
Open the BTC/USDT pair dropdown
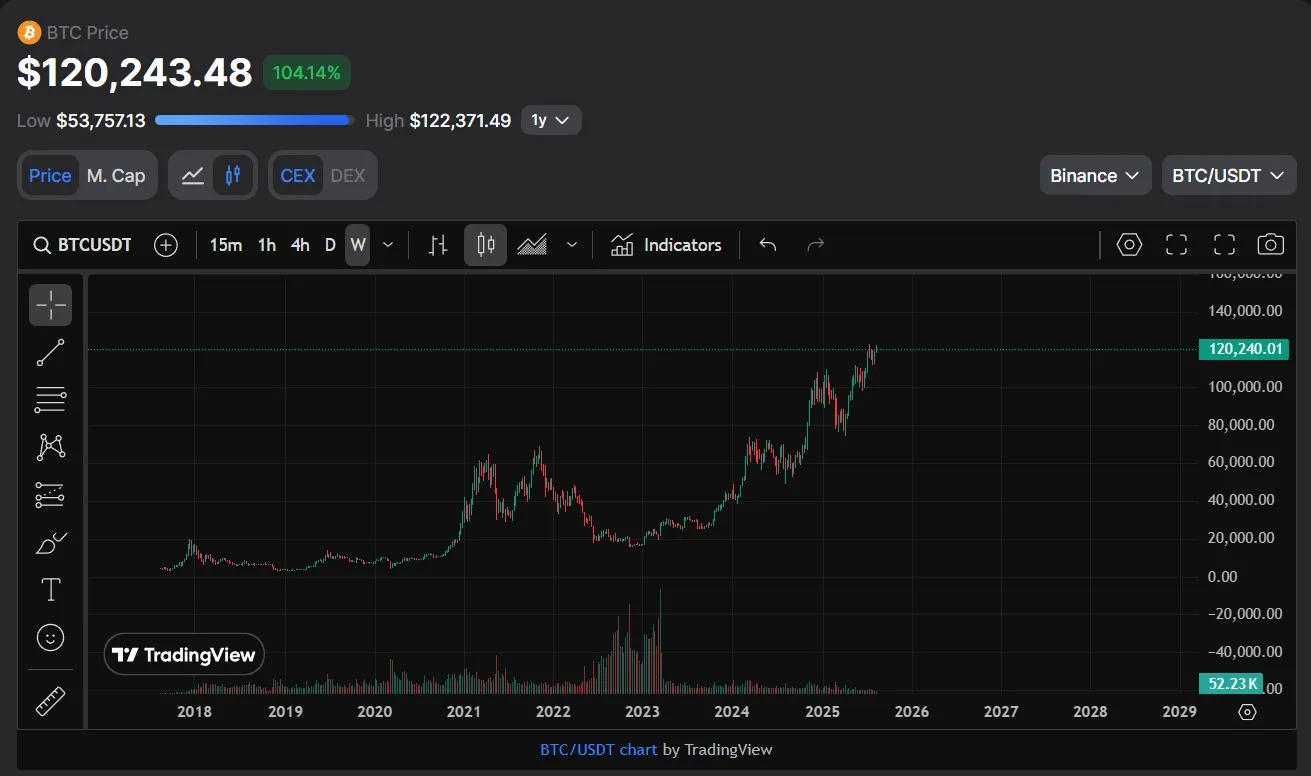click(1227, 176)
